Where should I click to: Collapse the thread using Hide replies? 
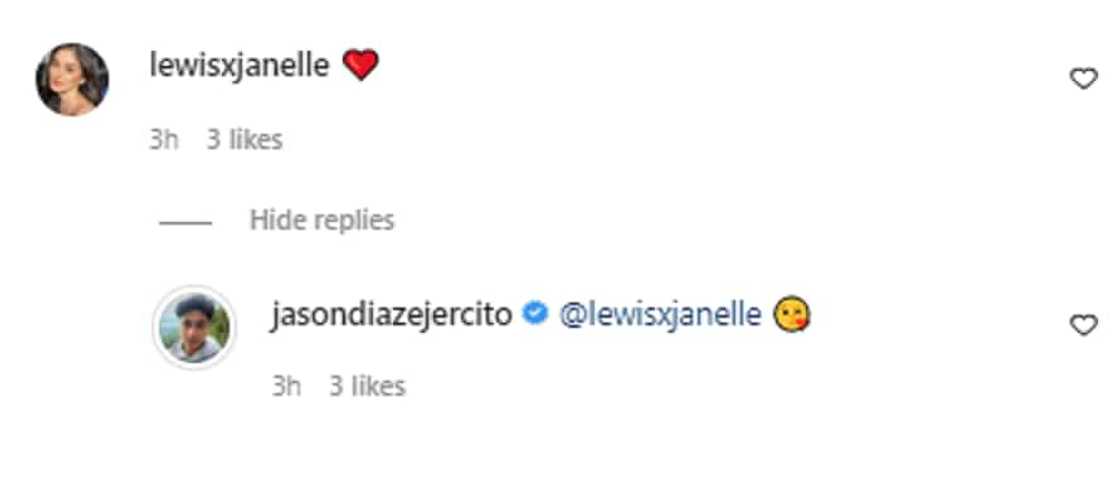pyautogui.click(x=321, y=220)
